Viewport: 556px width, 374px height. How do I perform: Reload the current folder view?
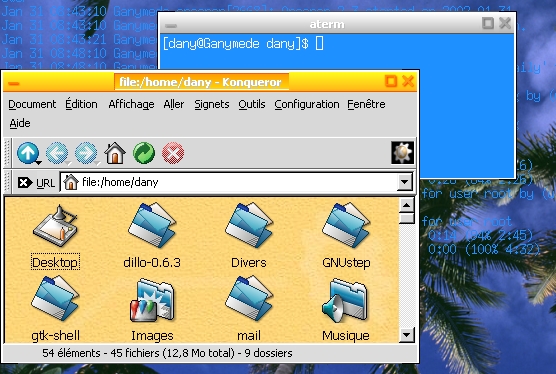tap(144, 153)
